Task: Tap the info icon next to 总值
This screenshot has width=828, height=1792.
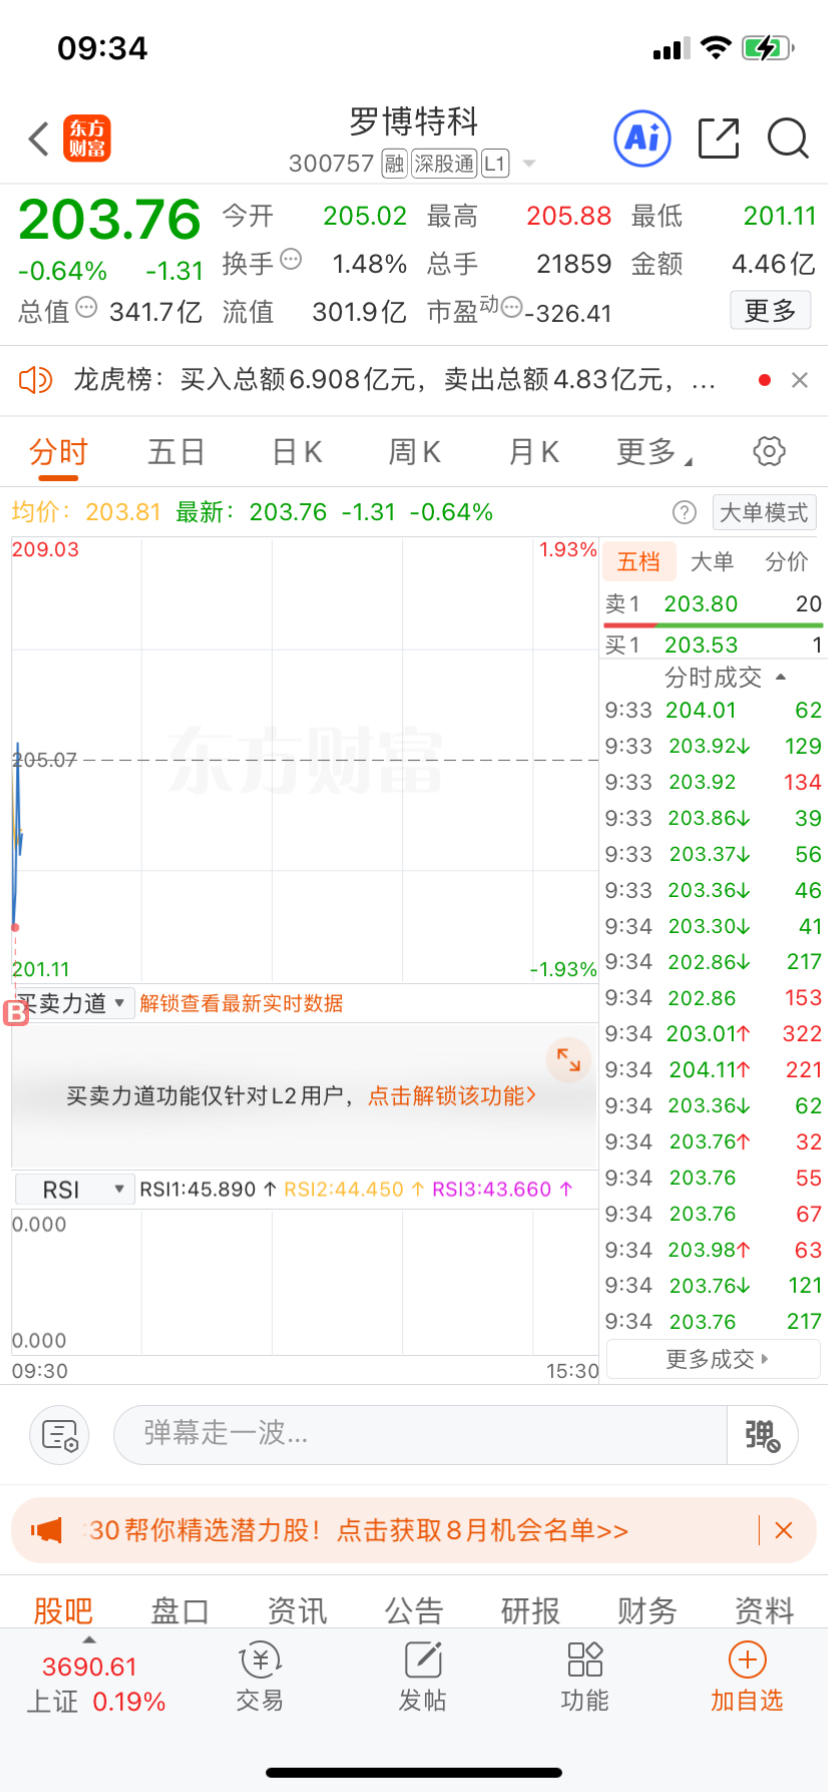Action: [87, 308]
